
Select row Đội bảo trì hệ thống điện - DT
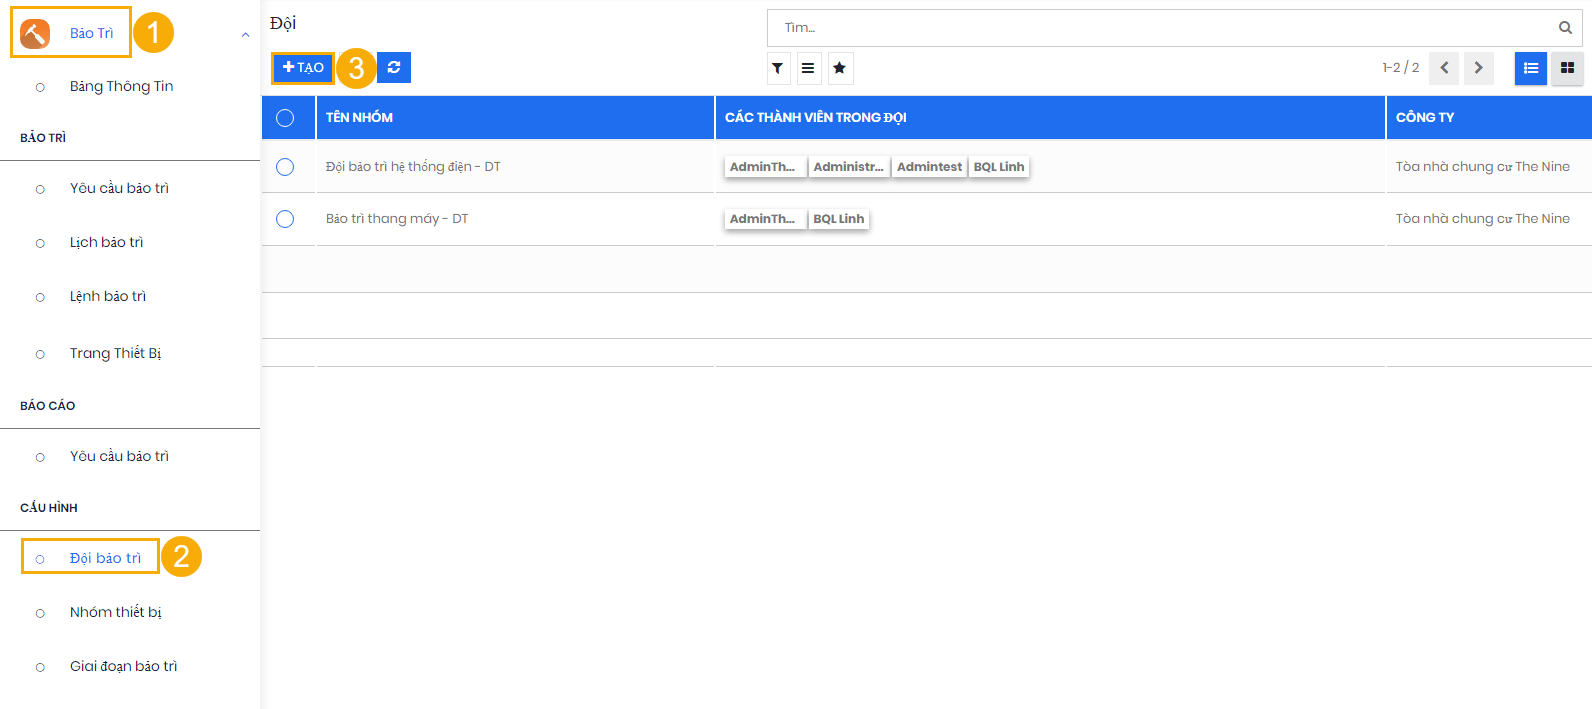[x=285, y=167]
